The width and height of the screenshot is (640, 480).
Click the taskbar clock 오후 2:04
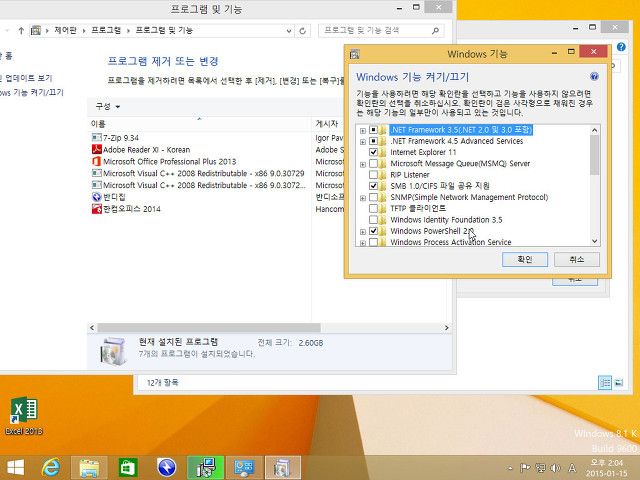(606, 463)
